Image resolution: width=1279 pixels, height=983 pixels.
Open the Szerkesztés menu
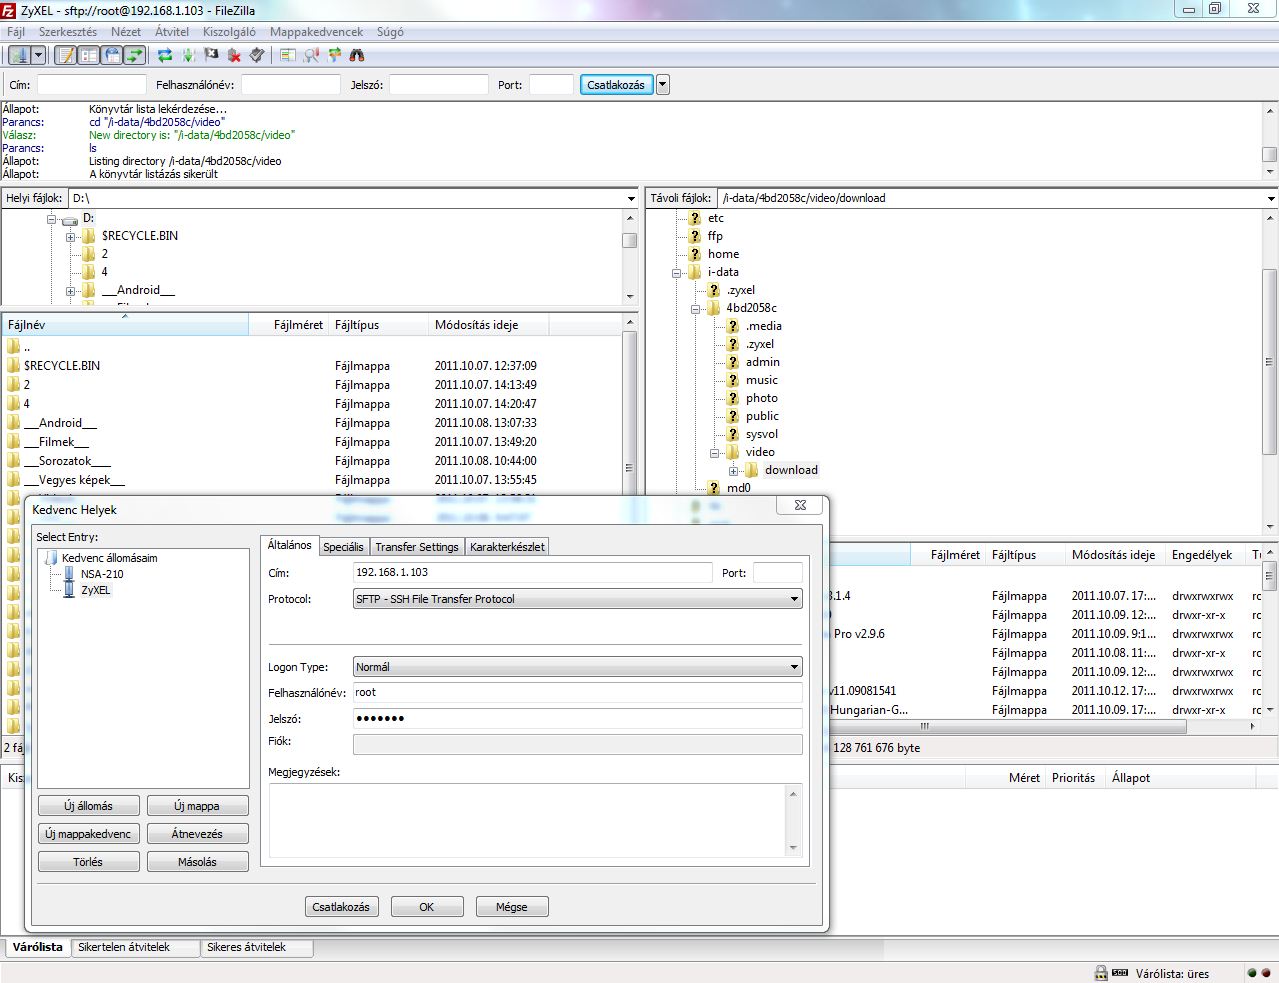pyautogui.click(x=68, y=32)
